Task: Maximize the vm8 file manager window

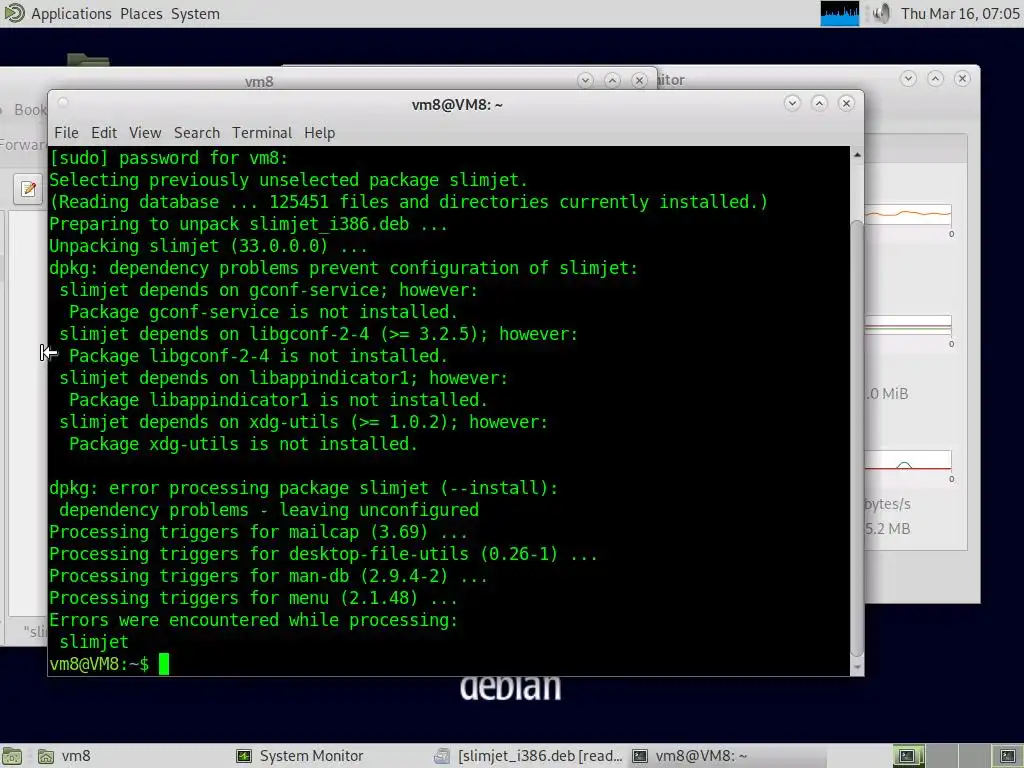Action: 612,80
